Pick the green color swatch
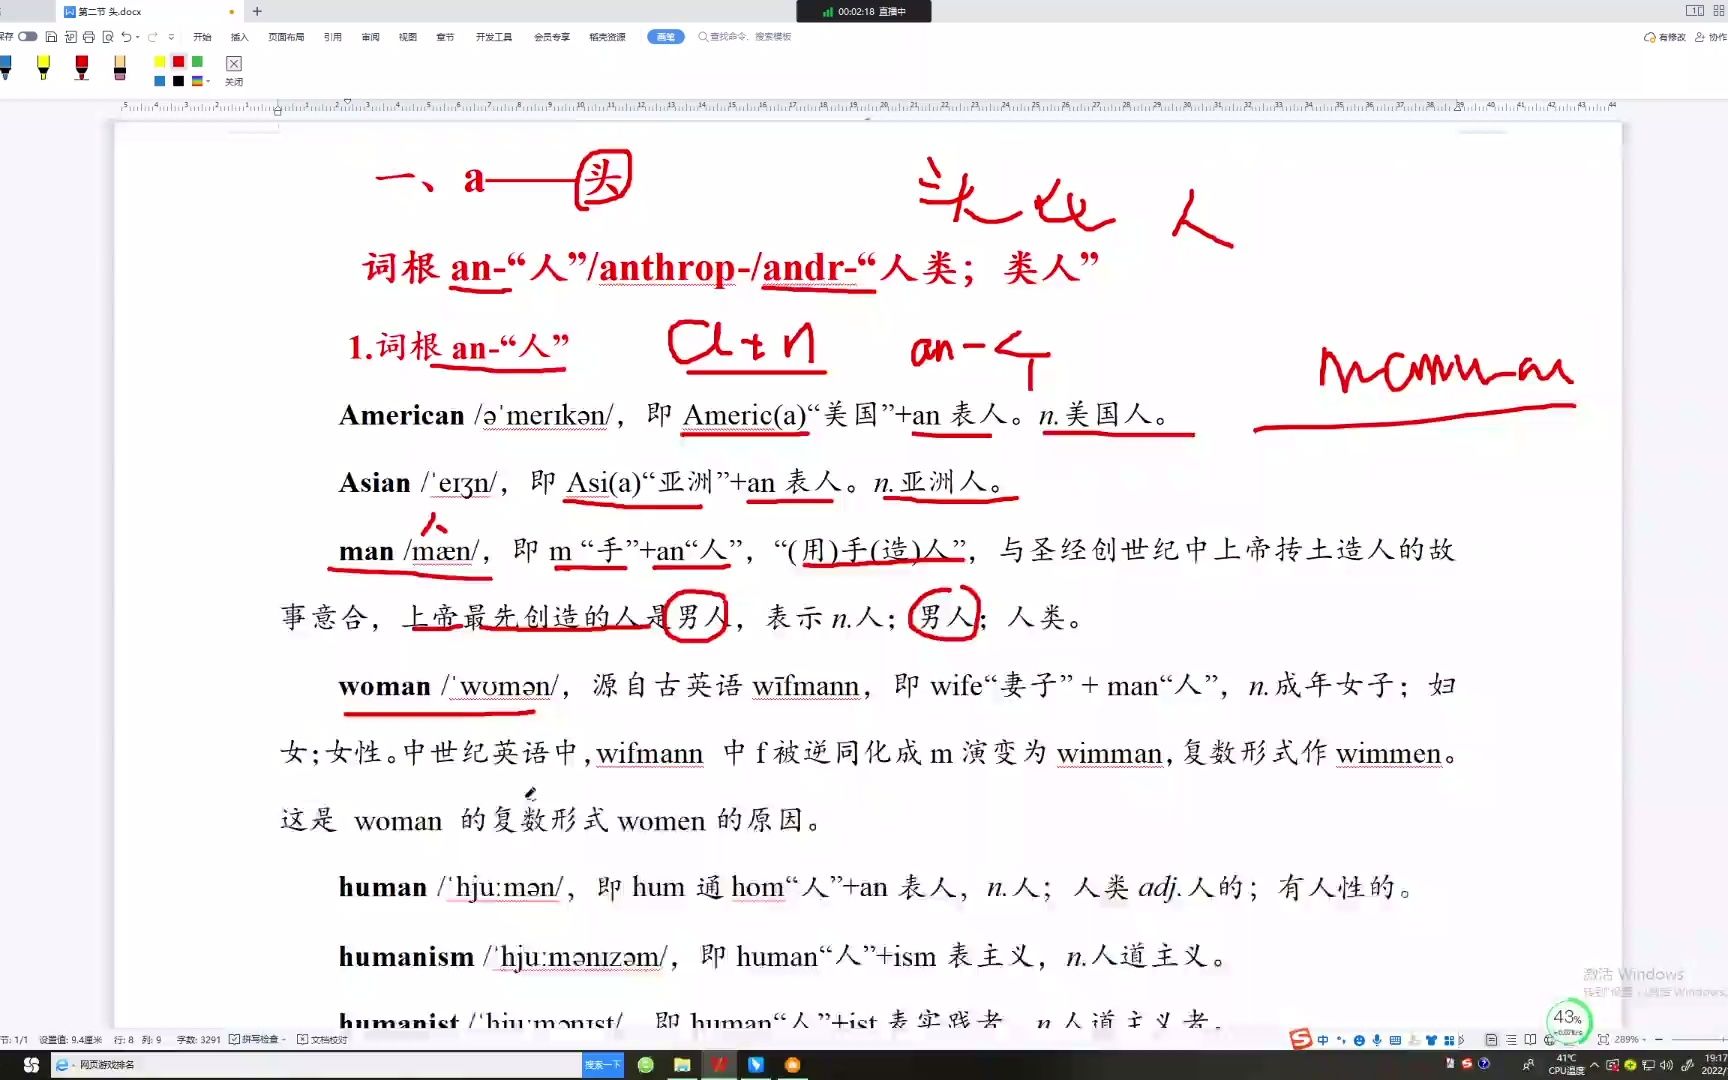Screen dimensions: 1728x1080 coord(198,62)
